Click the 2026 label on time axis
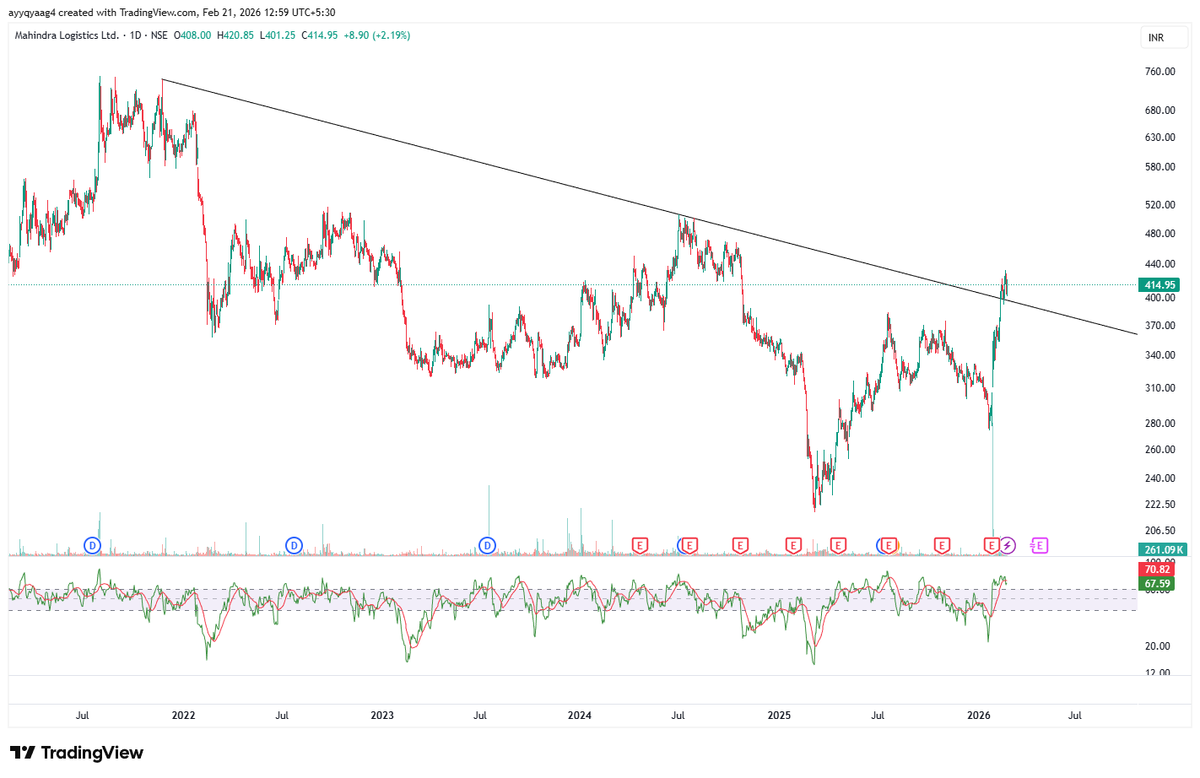 pyautogui.click(x=979, y=716)
